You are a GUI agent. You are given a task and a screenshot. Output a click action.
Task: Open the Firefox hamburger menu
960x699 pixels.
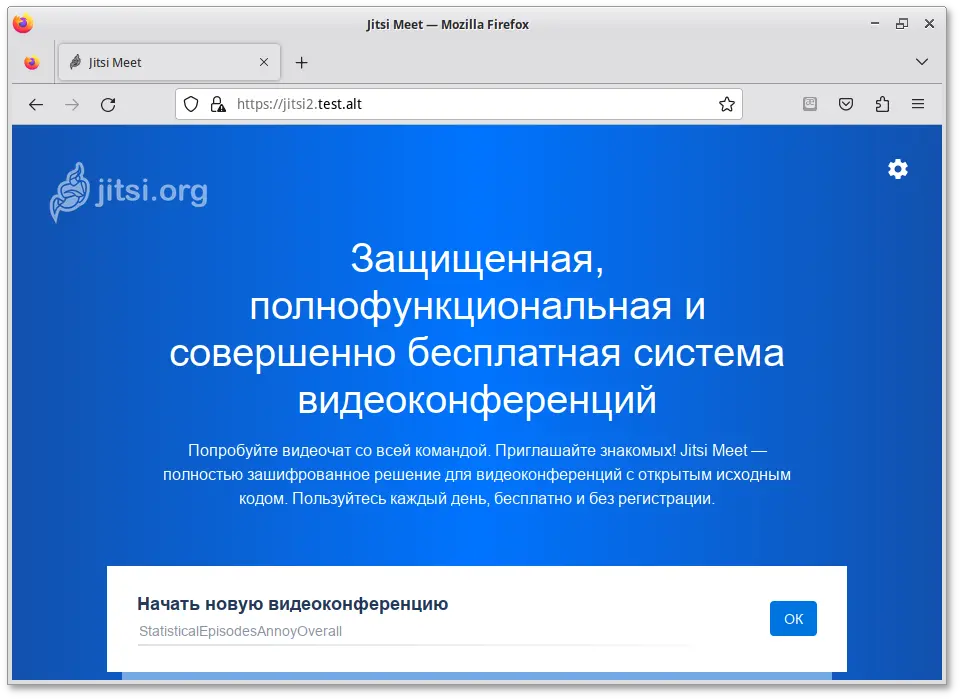[x=918, y=104]
